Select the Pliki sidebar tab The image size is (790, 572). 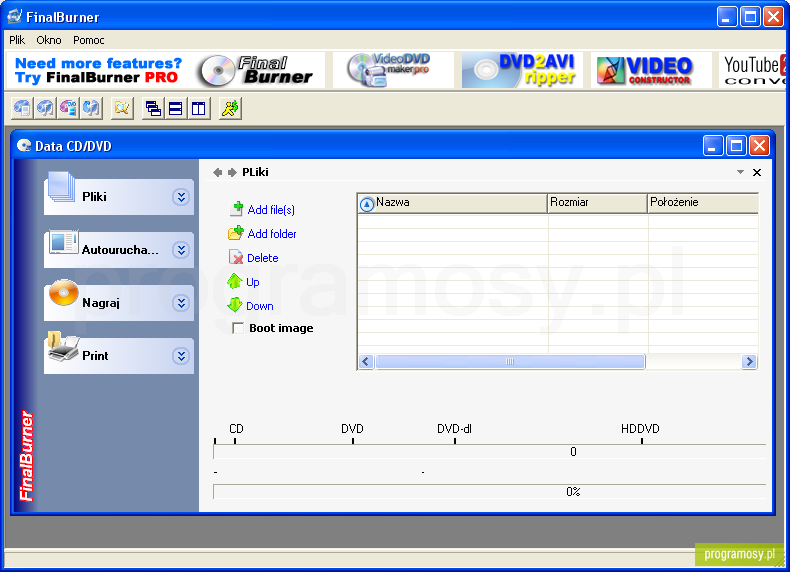[x=119, y=197]
